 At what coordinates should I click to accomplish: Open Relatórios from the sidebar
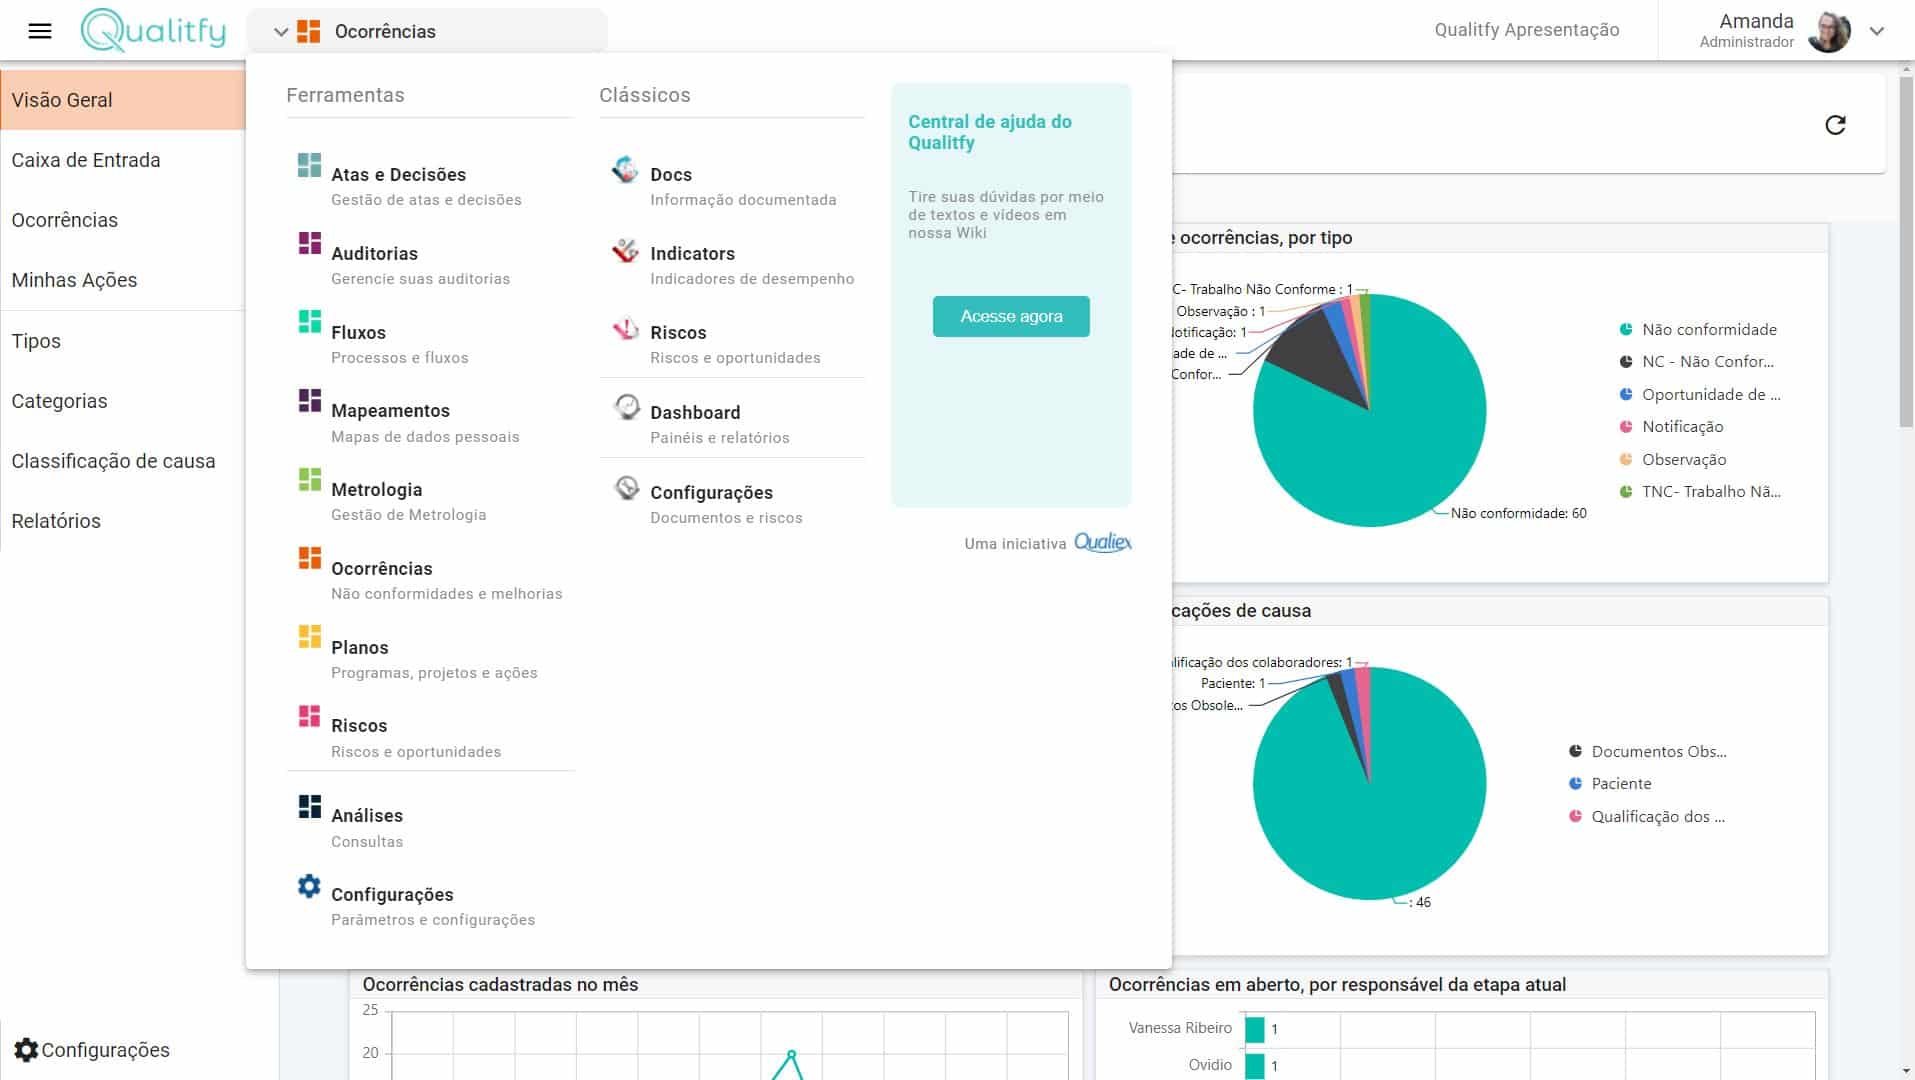[x=56, y=521]
